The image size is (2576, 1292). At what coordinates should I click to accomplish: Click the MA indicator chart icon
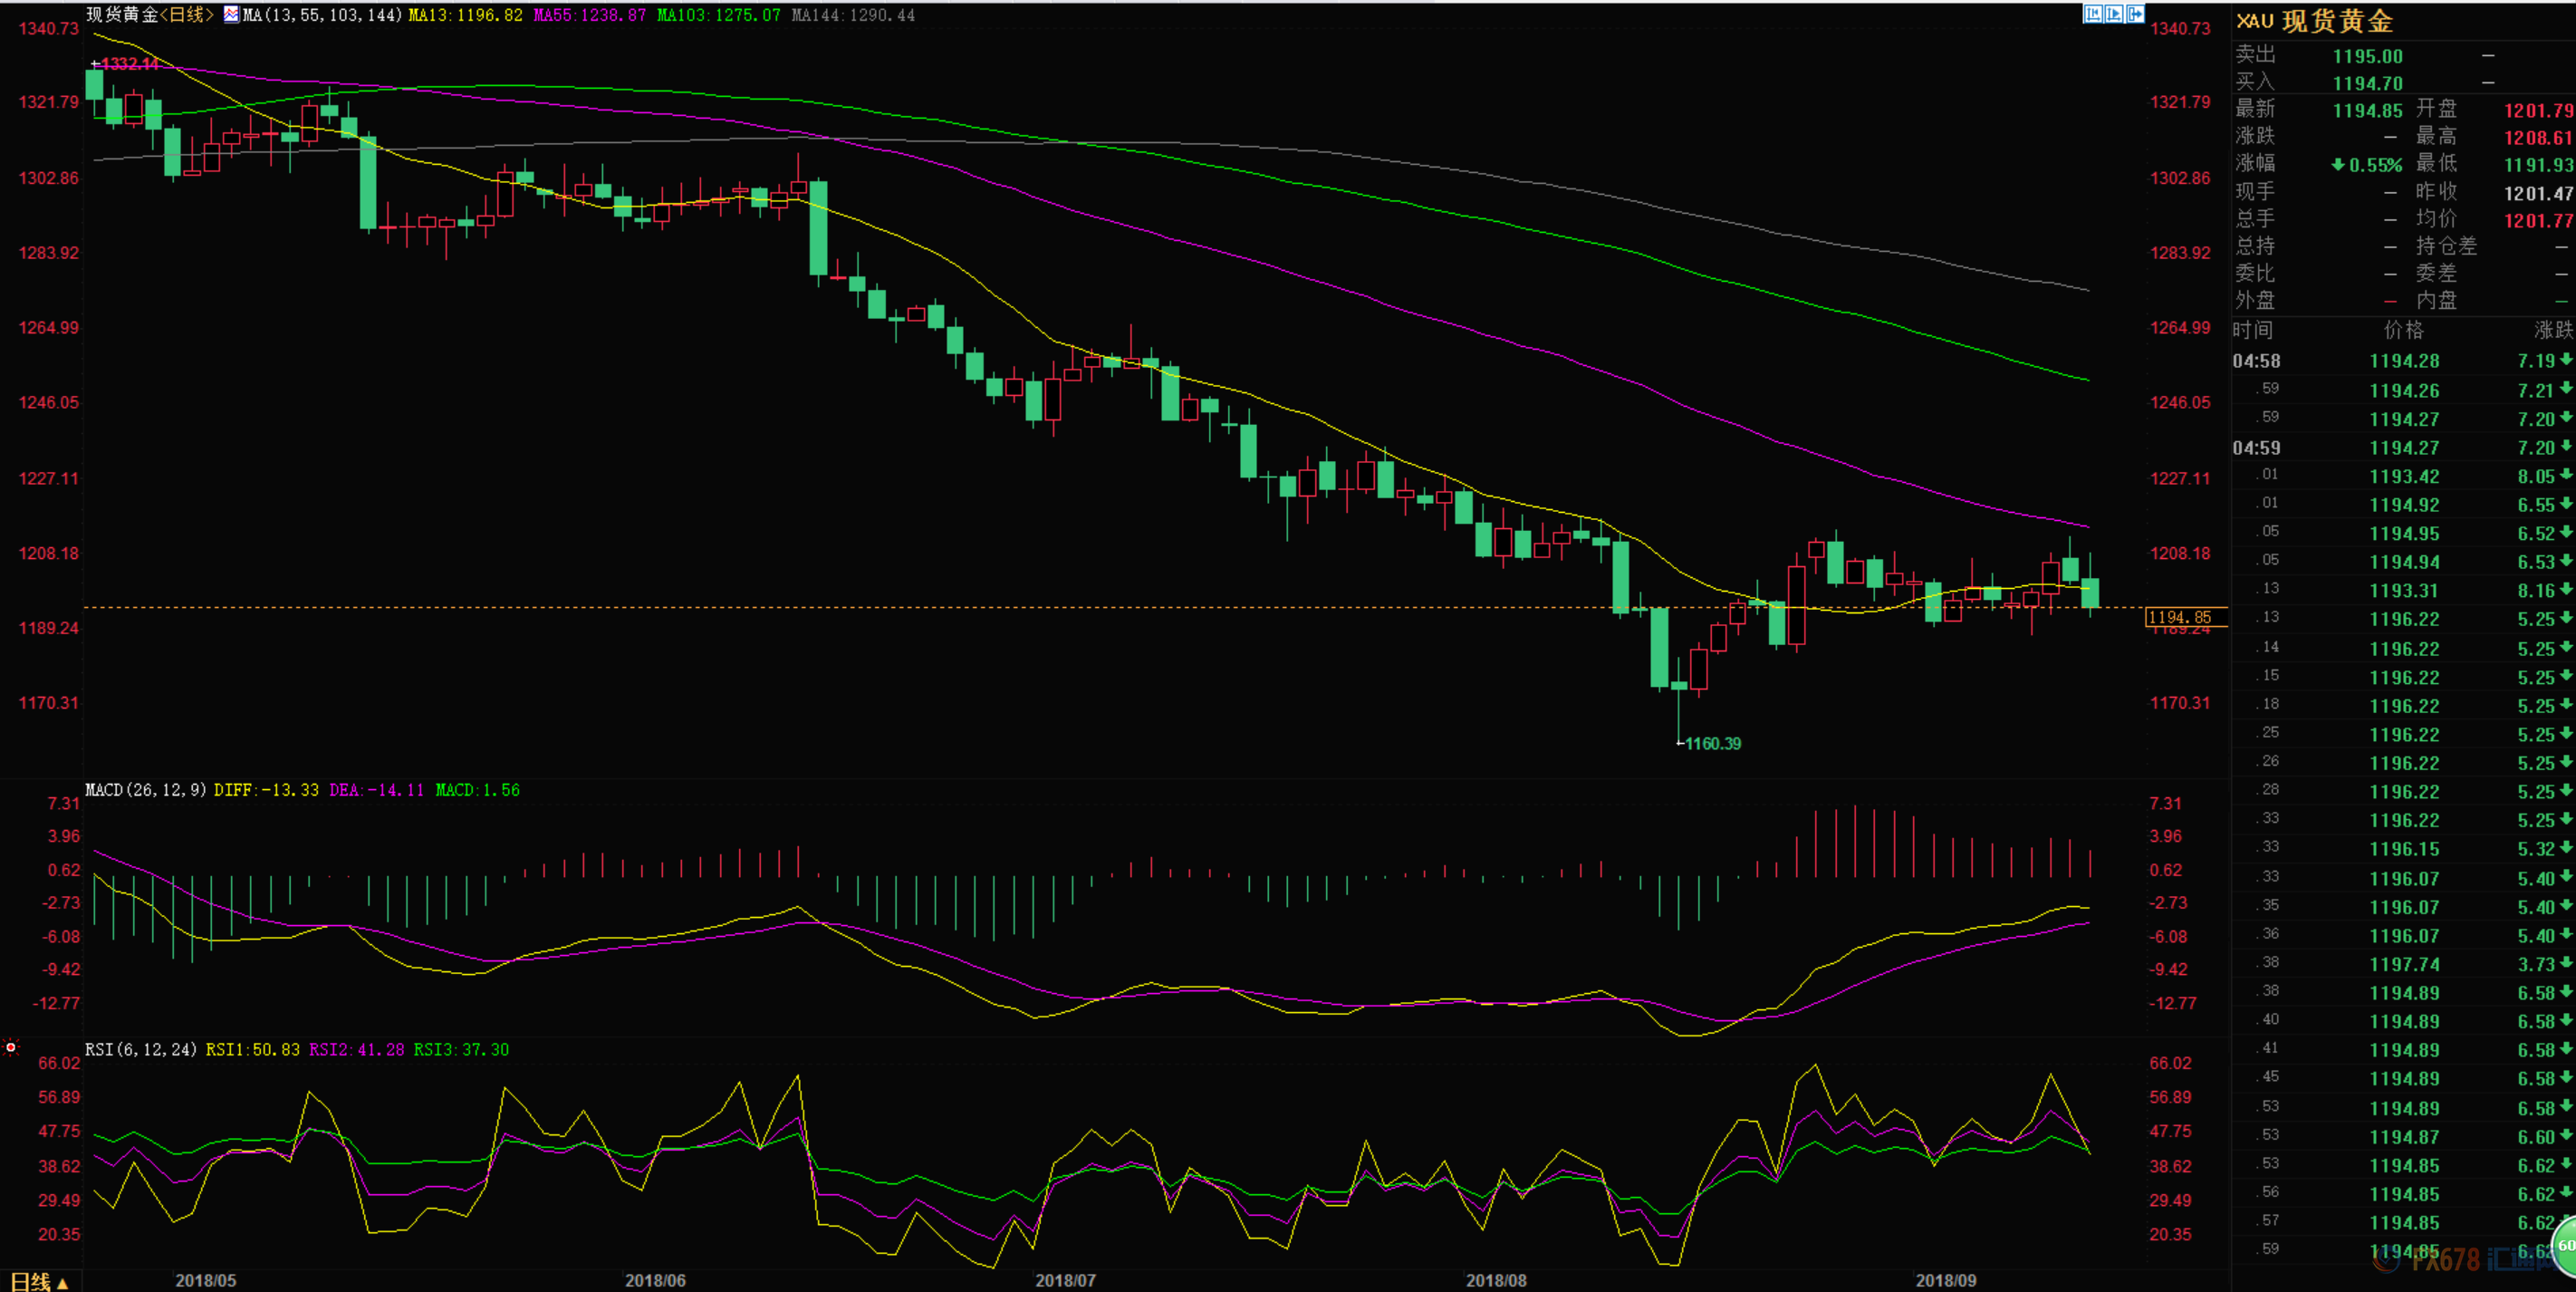[x=231, y=14]
